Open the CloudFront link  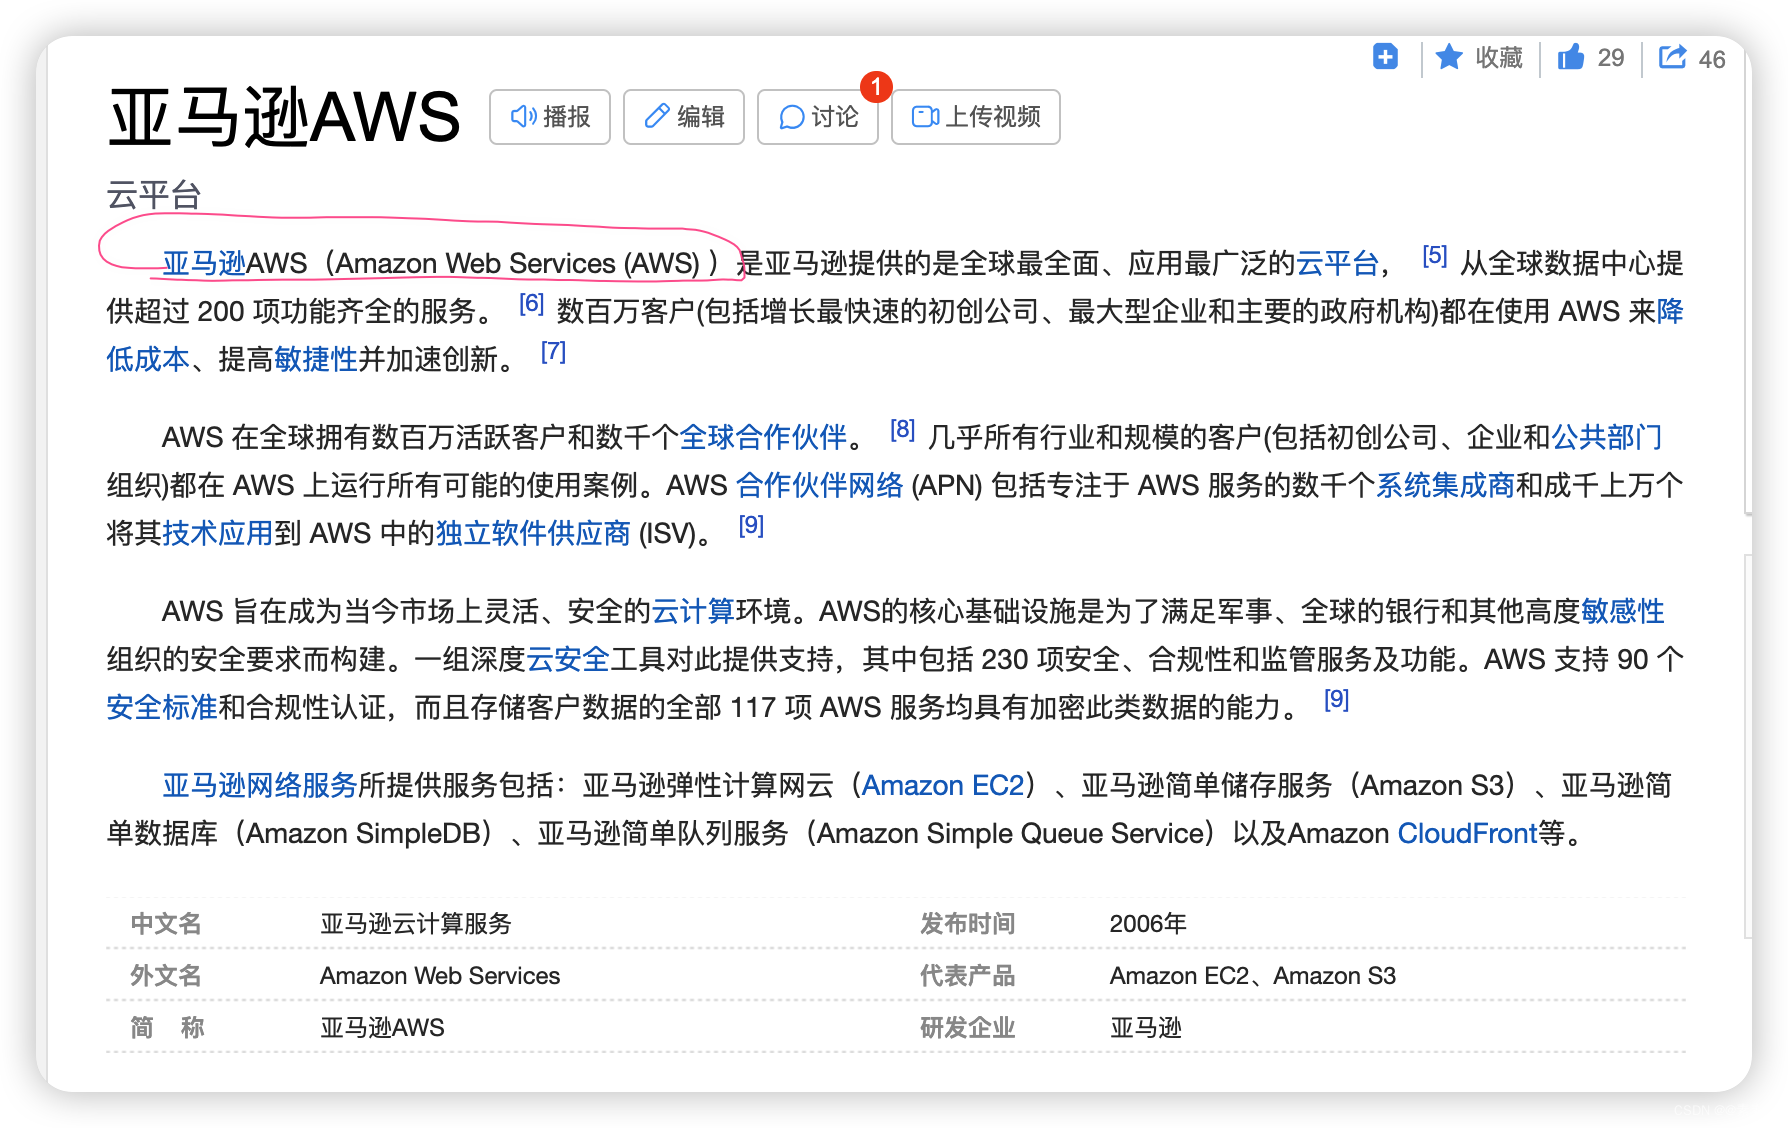(x=1467, y=833)
